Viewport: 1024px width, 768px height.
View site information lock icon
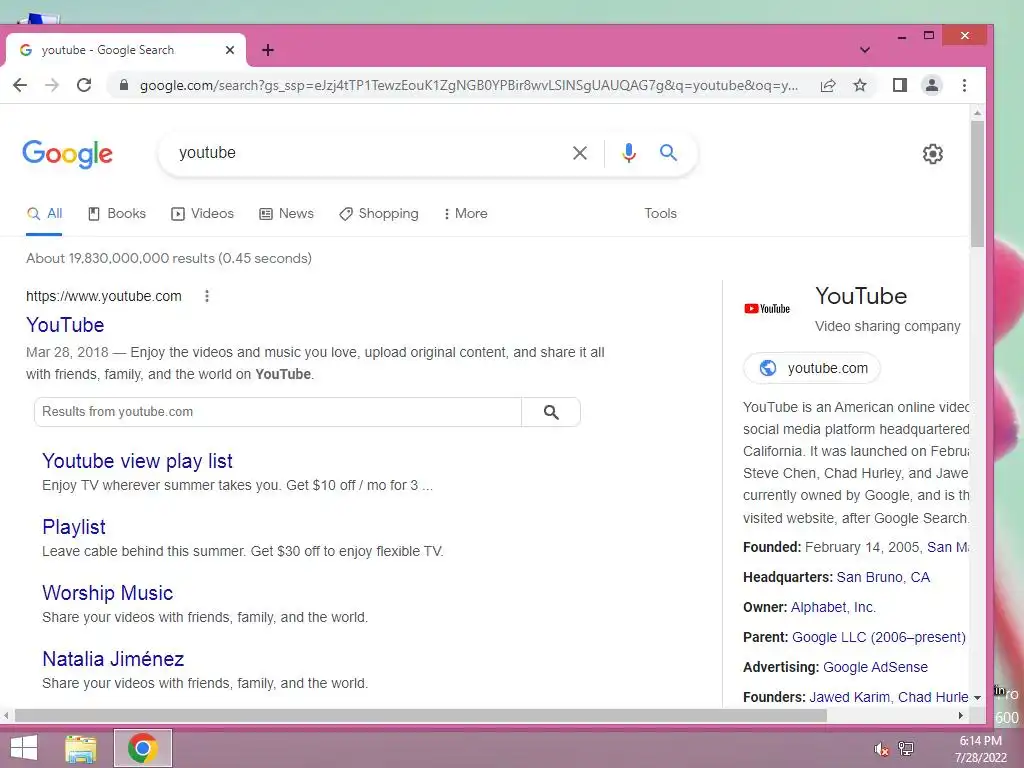click(123, 85)
